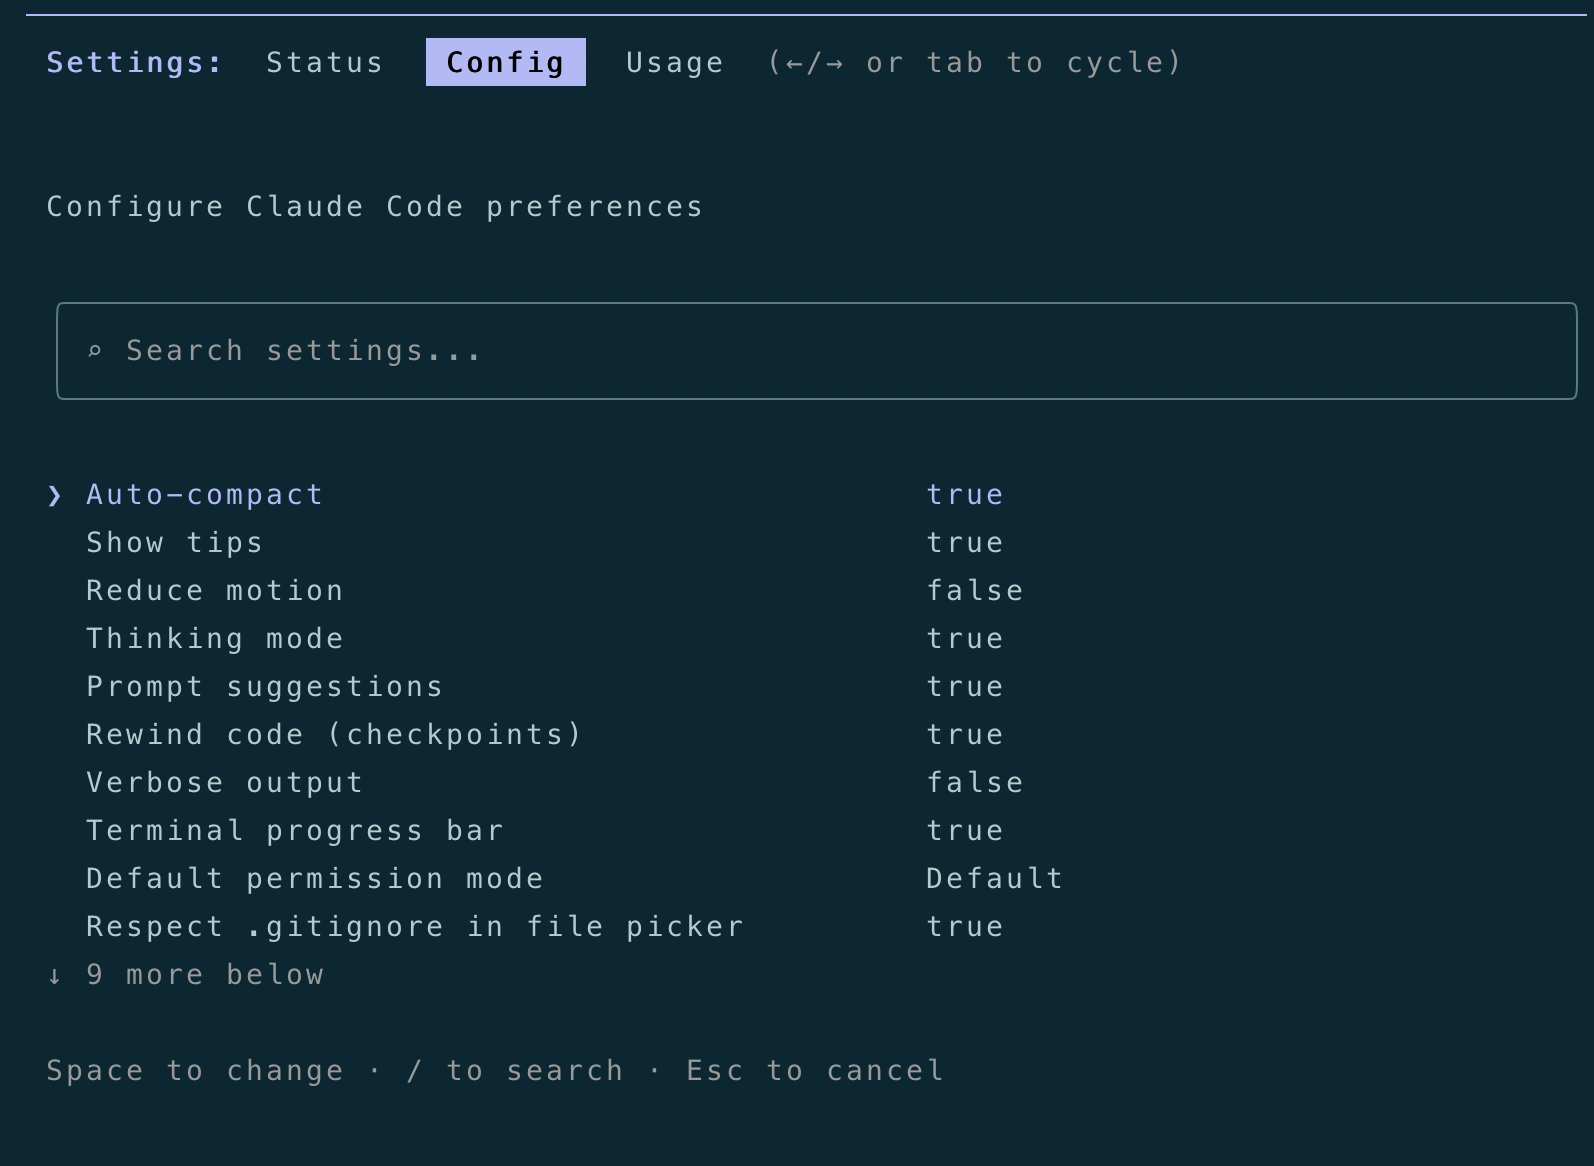
Task: Enable Reduce motion false value
Action: point(974,591)
